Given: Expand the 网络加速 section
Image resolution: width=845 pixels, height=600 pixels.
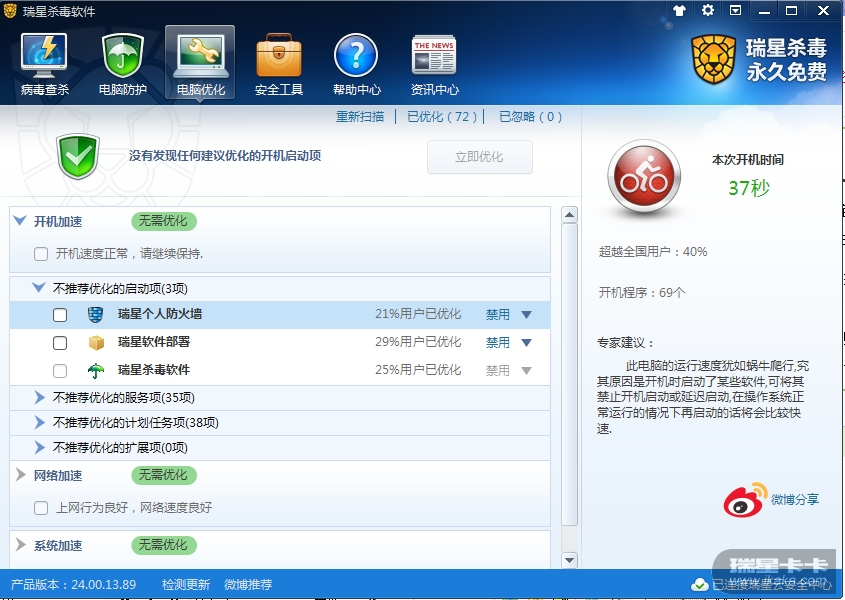Looking at the screenshot, I should (21, 474).
